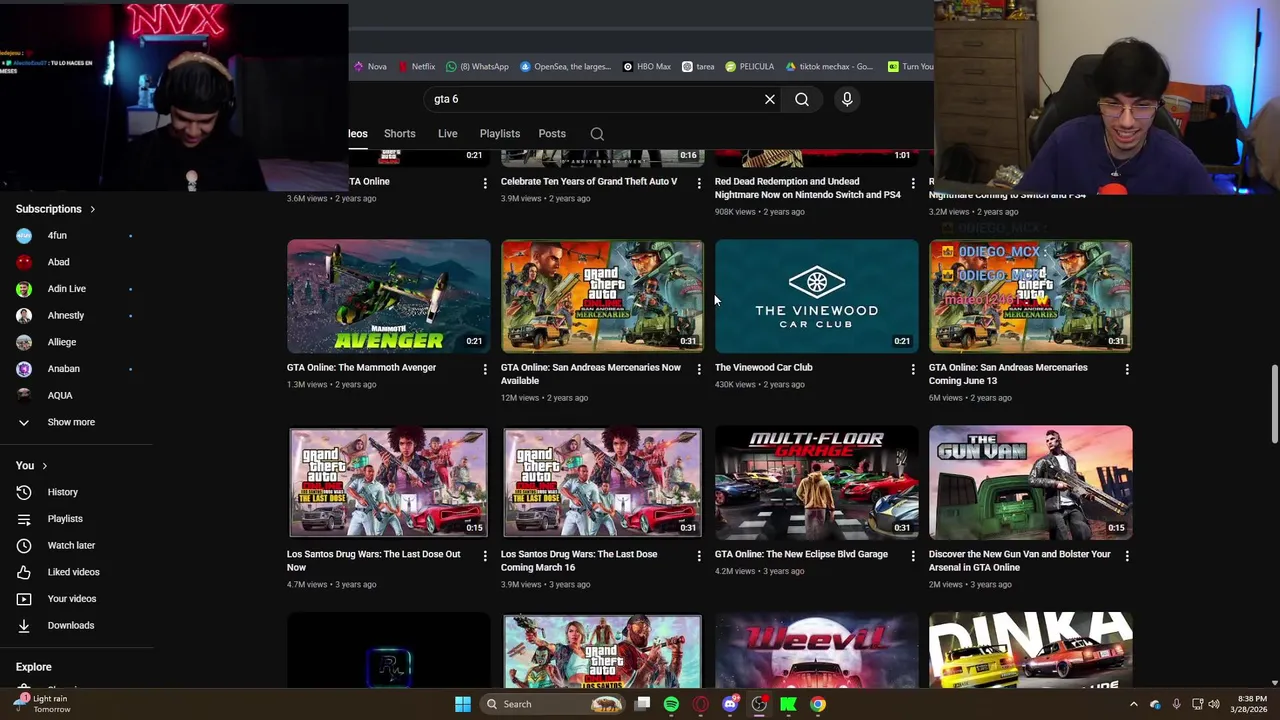Viewport: 1280px width, 720px height.
Task: Play the Multi-Floor Garage thumbnail
Action: (816, 483)
